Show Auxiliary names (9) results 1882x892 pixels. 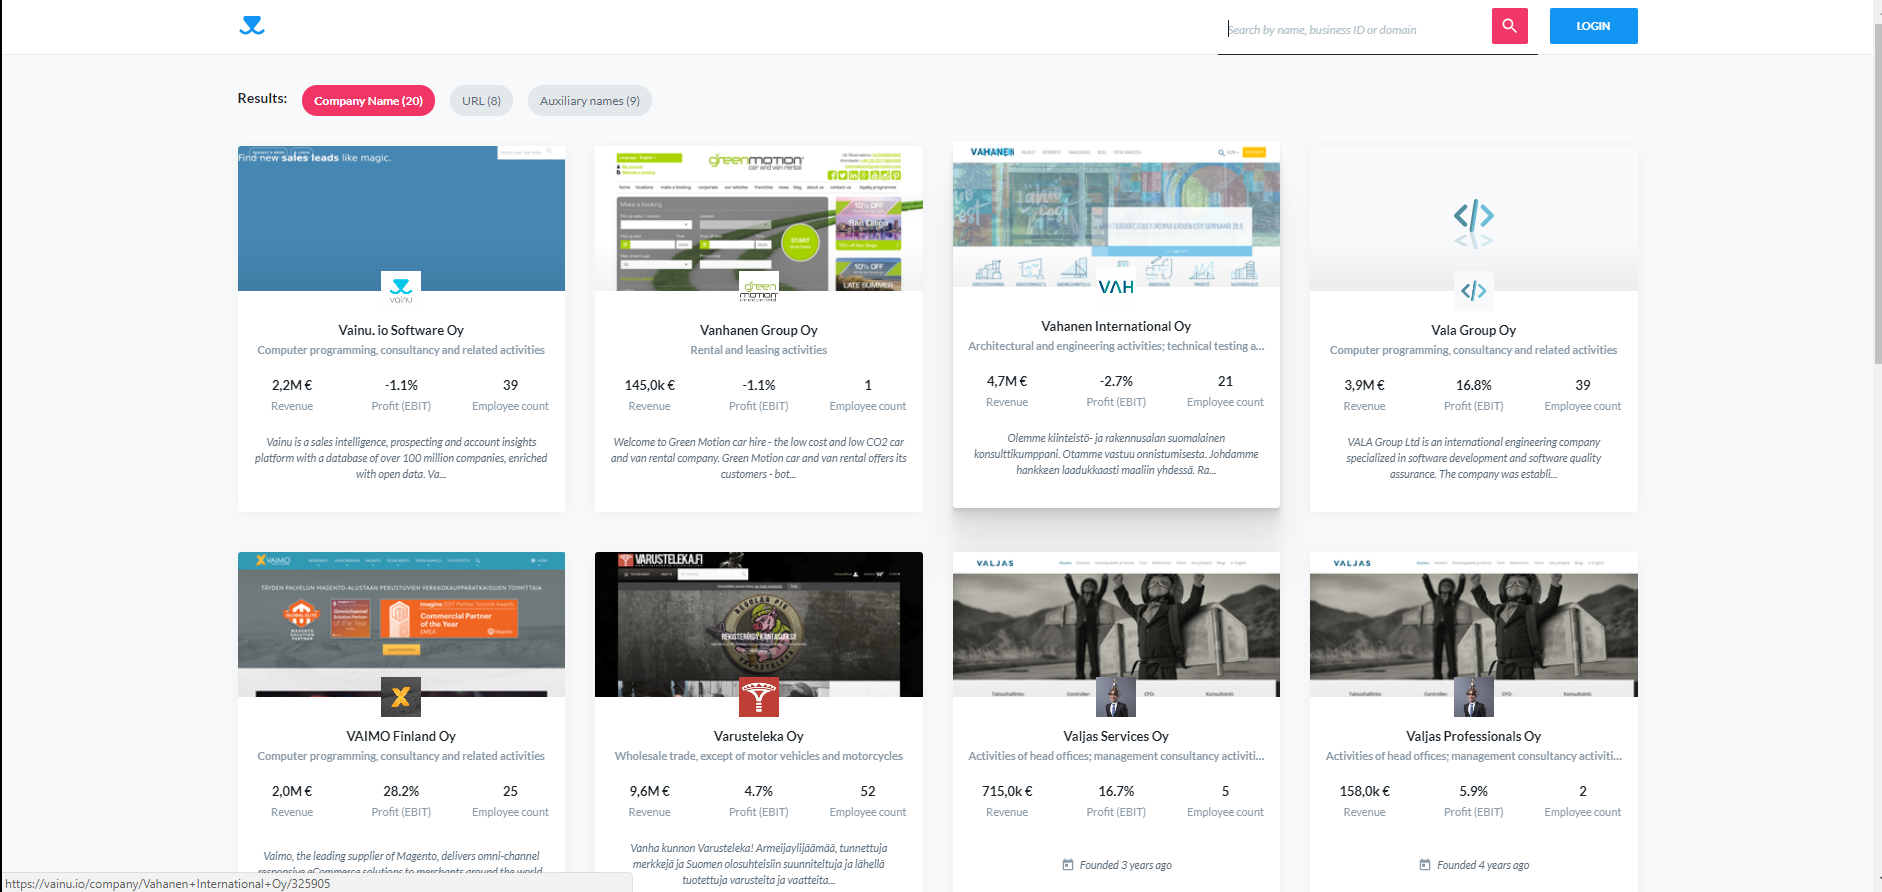coord(589,101)
